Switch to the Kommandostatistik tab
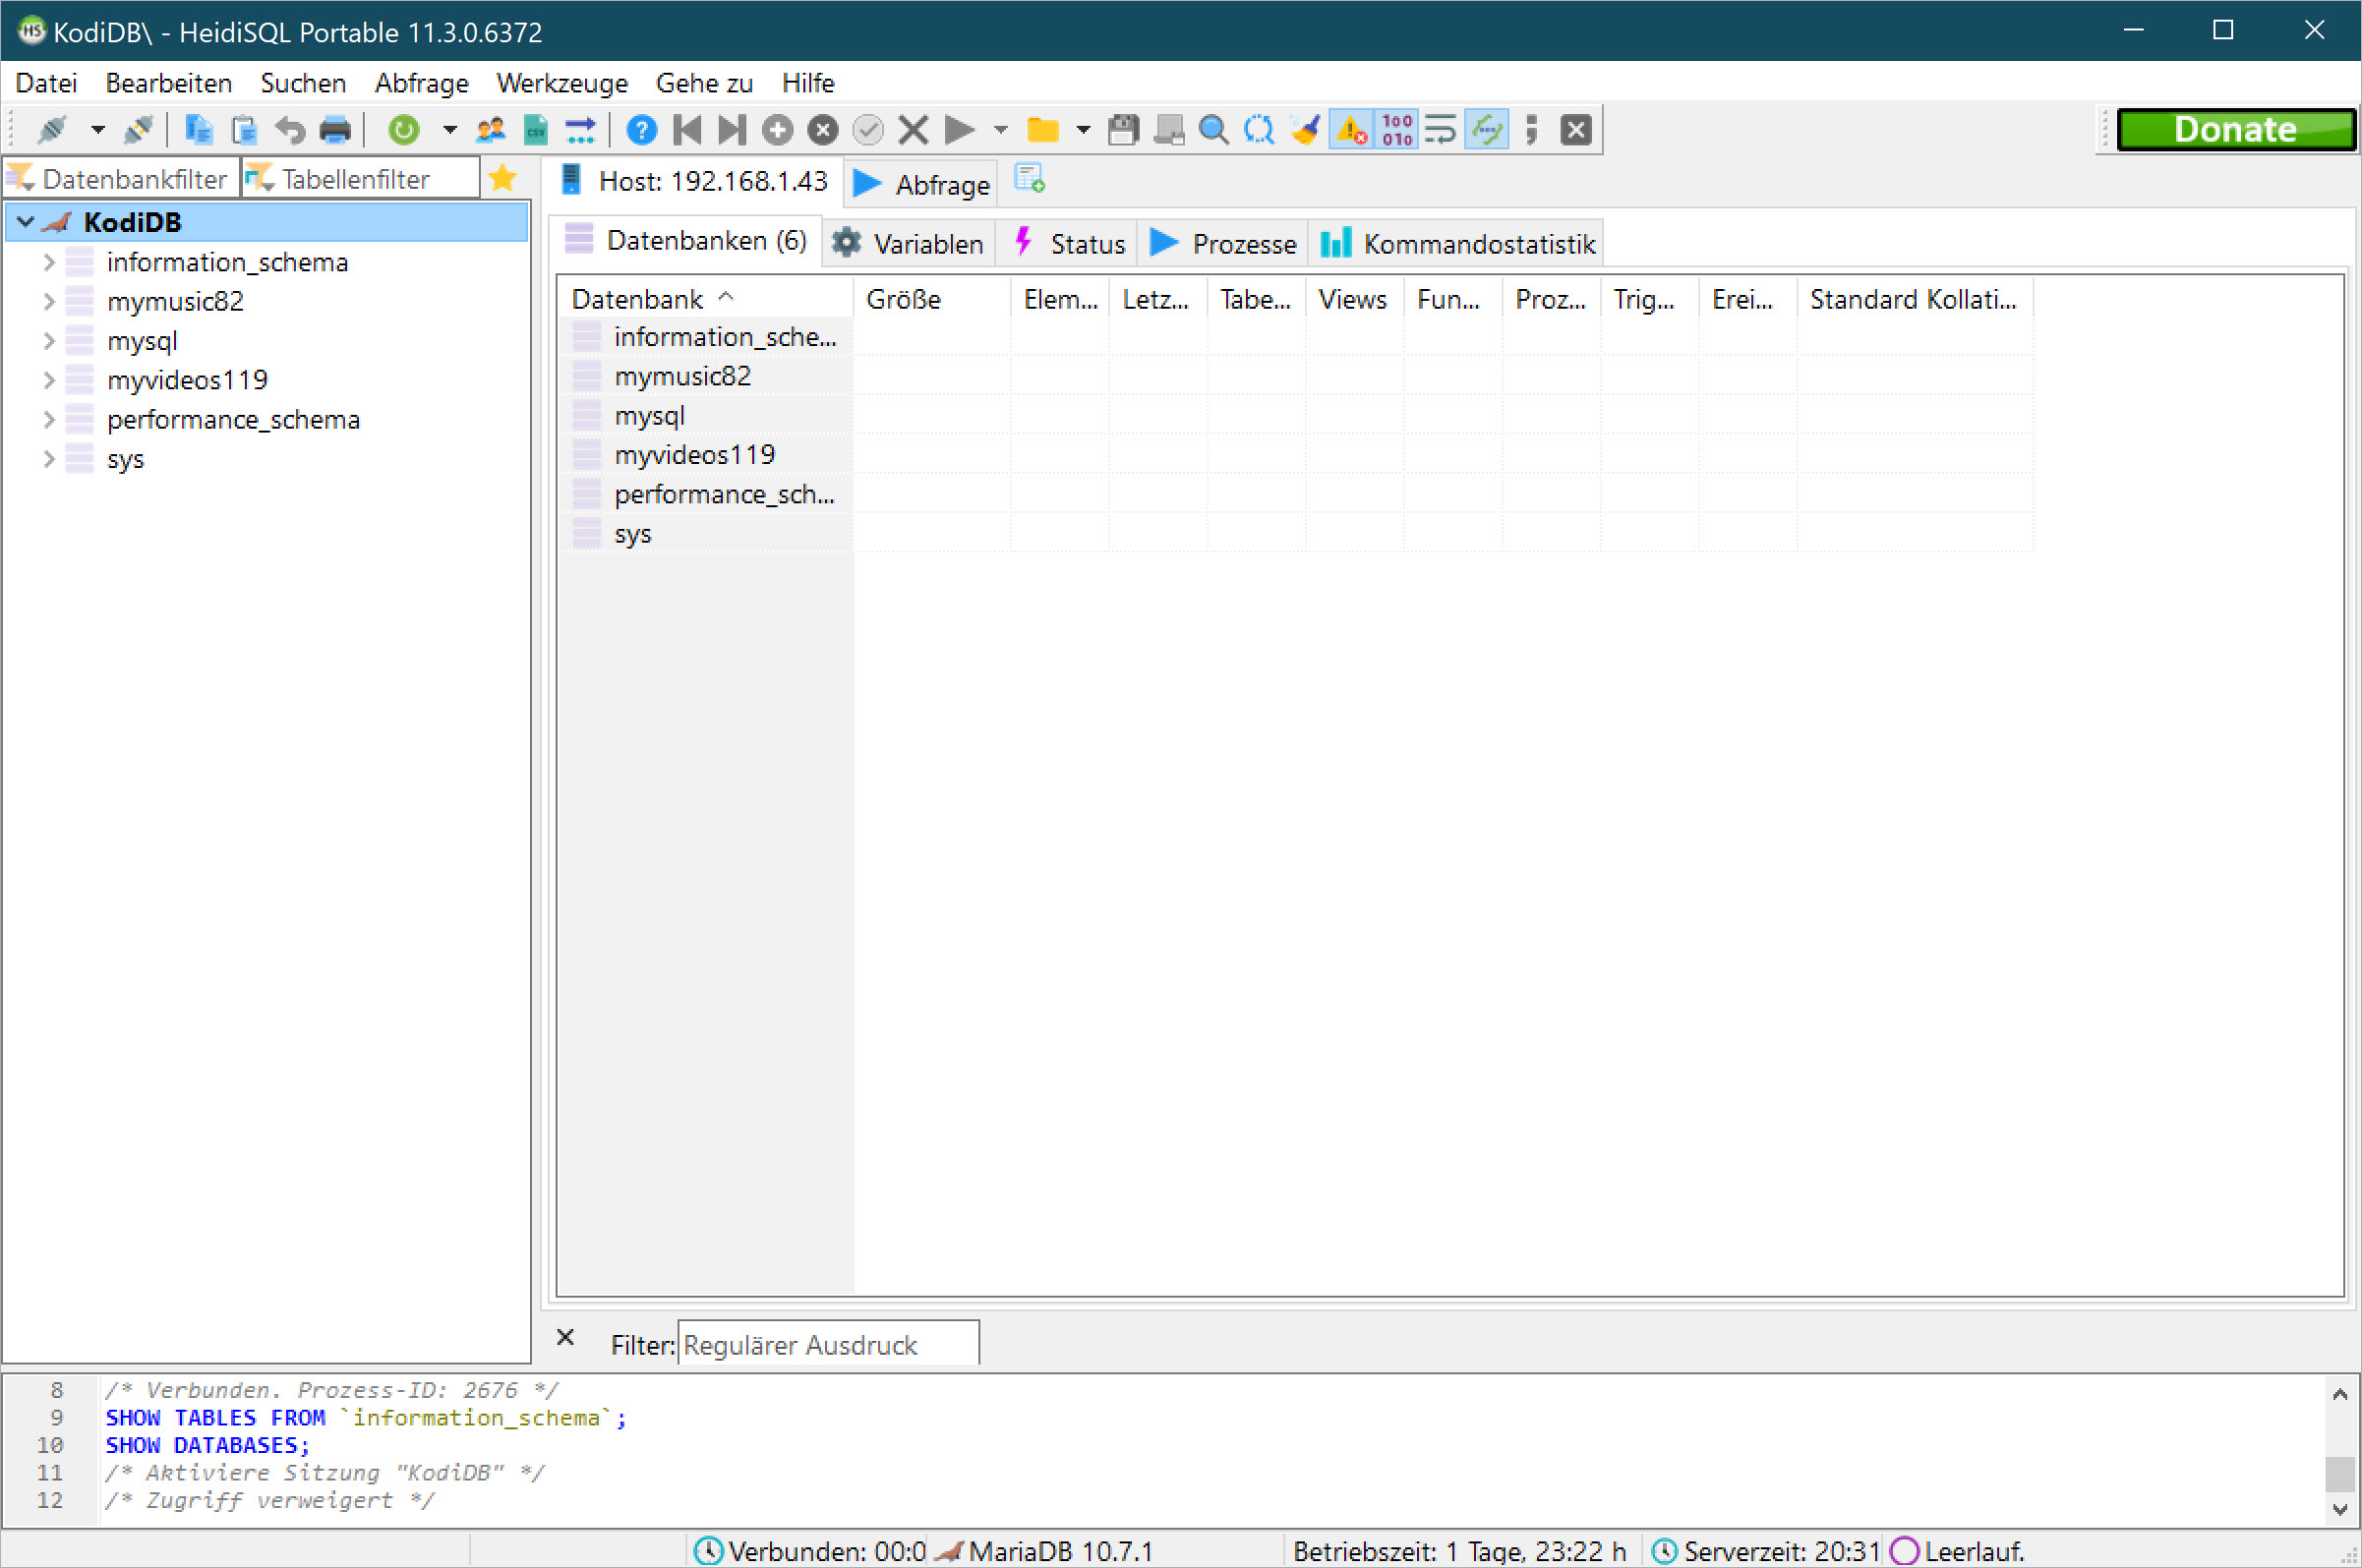Image resolution: width=2362 pixels, height=1568 pixels. pos(1458,243)
